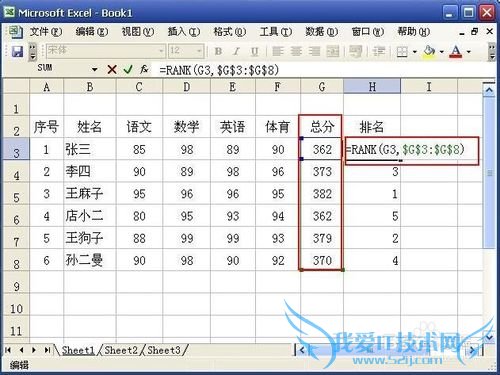Align text left in toolbar
Viewport: 500px width, 375px height.
tap(278, 51)
